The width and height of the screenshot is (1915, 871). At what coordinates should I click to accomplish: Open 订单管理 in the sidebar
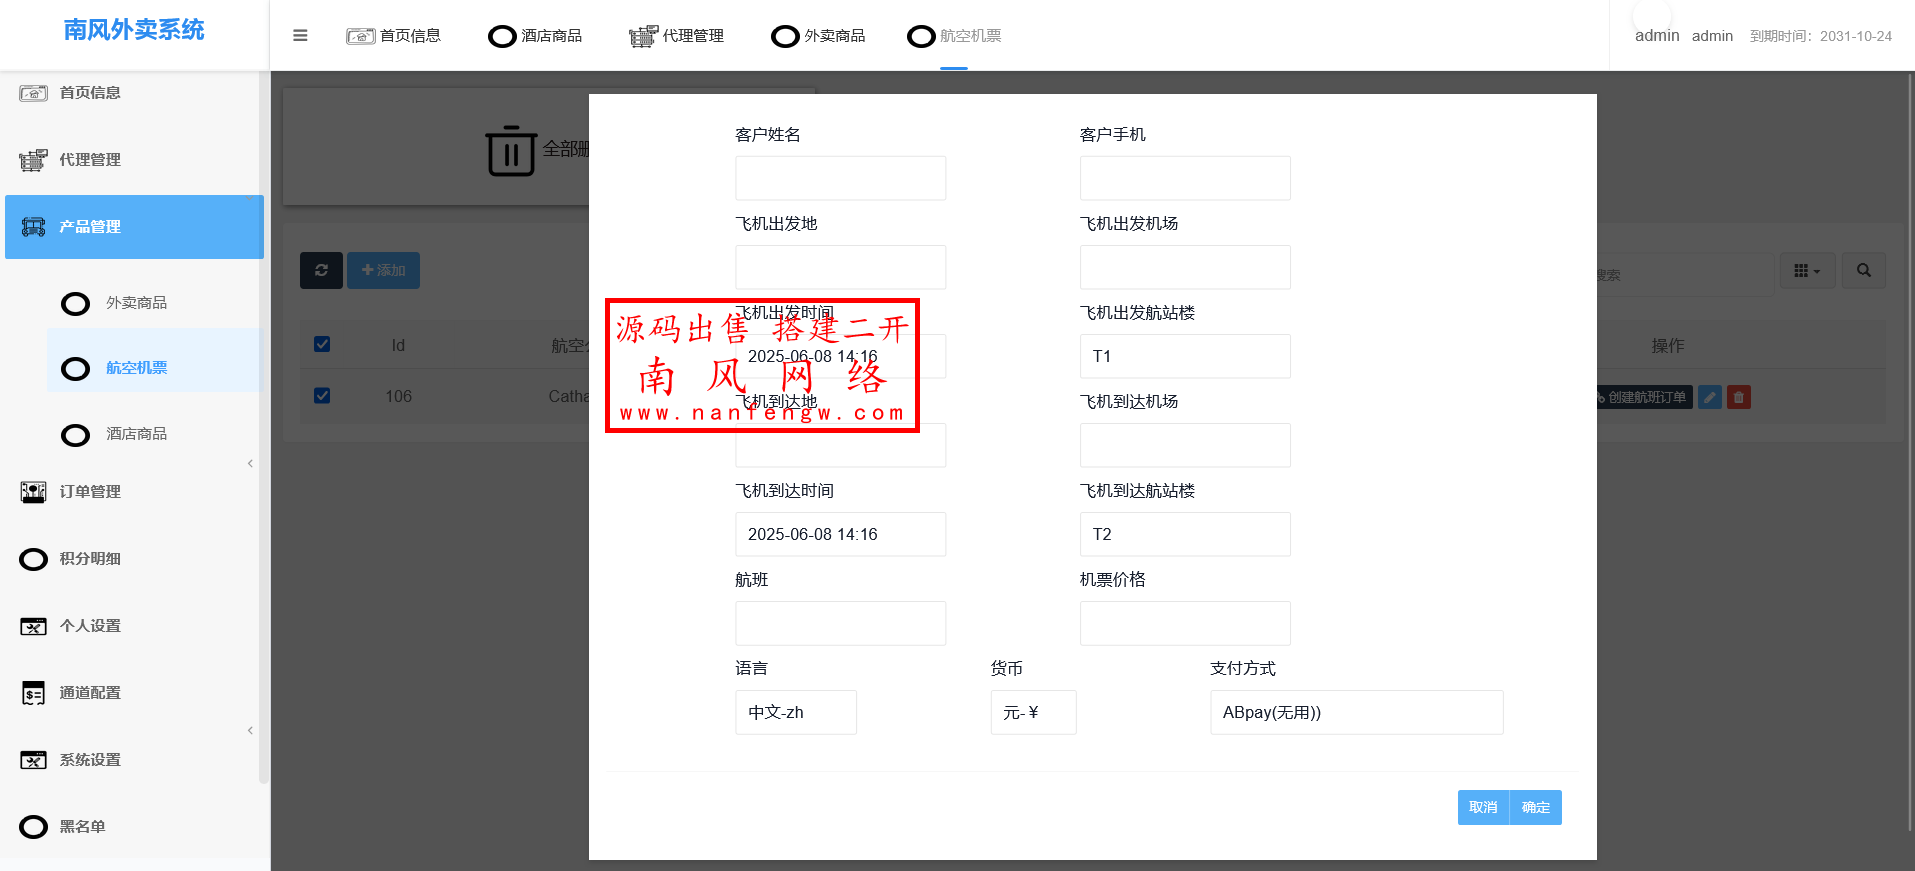pos(90,491)
